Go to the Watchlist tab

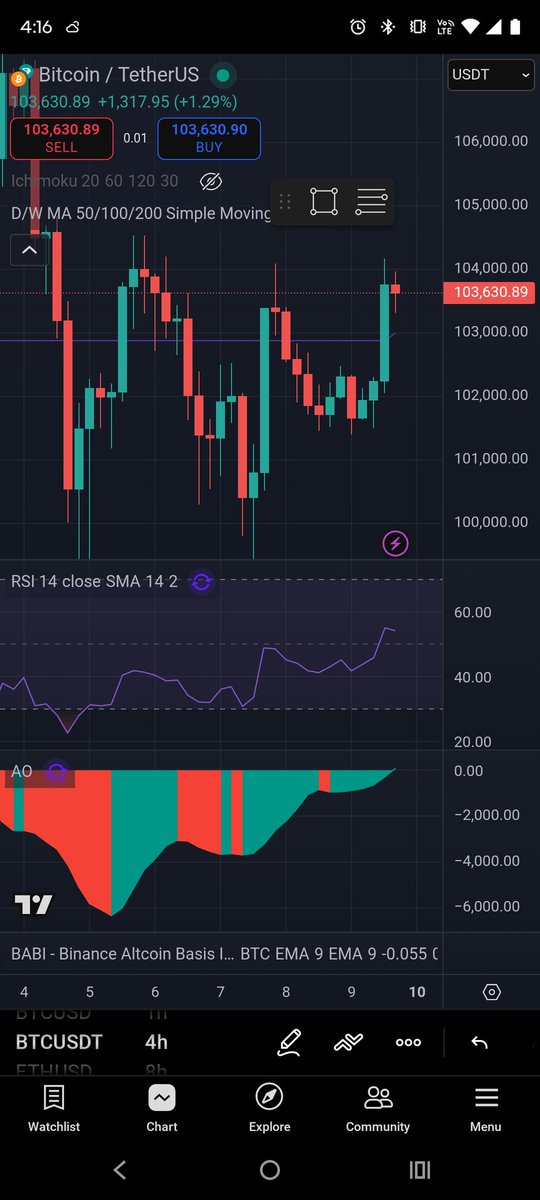(x=54, y=1109)
